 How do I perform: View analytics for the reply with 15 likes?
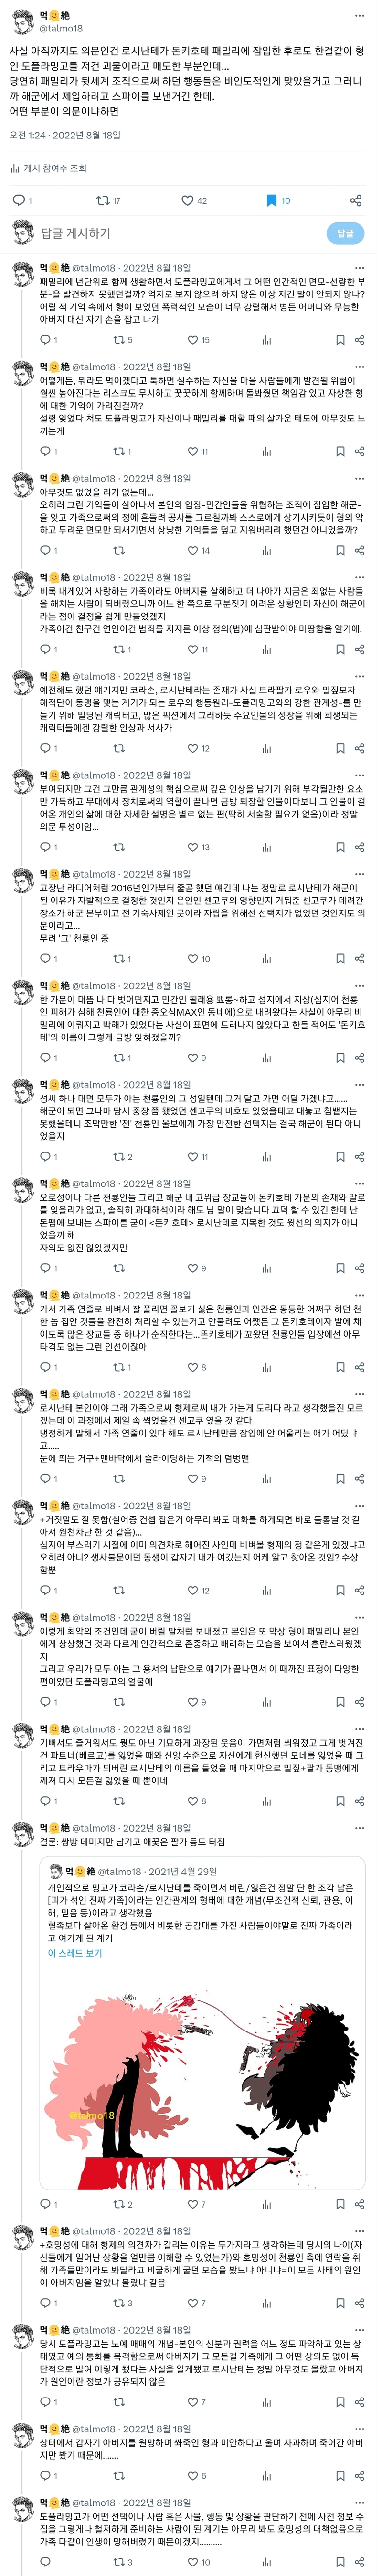[266, 340]
